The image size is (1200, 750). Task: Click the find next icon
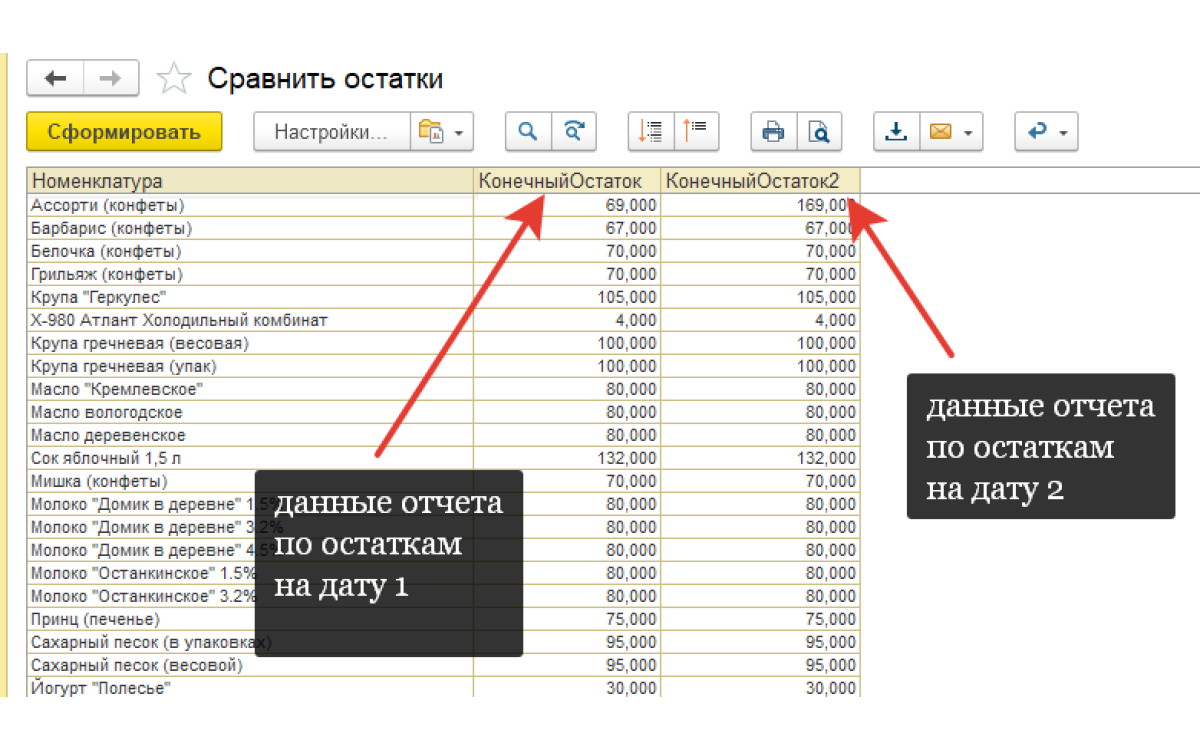[x=574, y=132]
